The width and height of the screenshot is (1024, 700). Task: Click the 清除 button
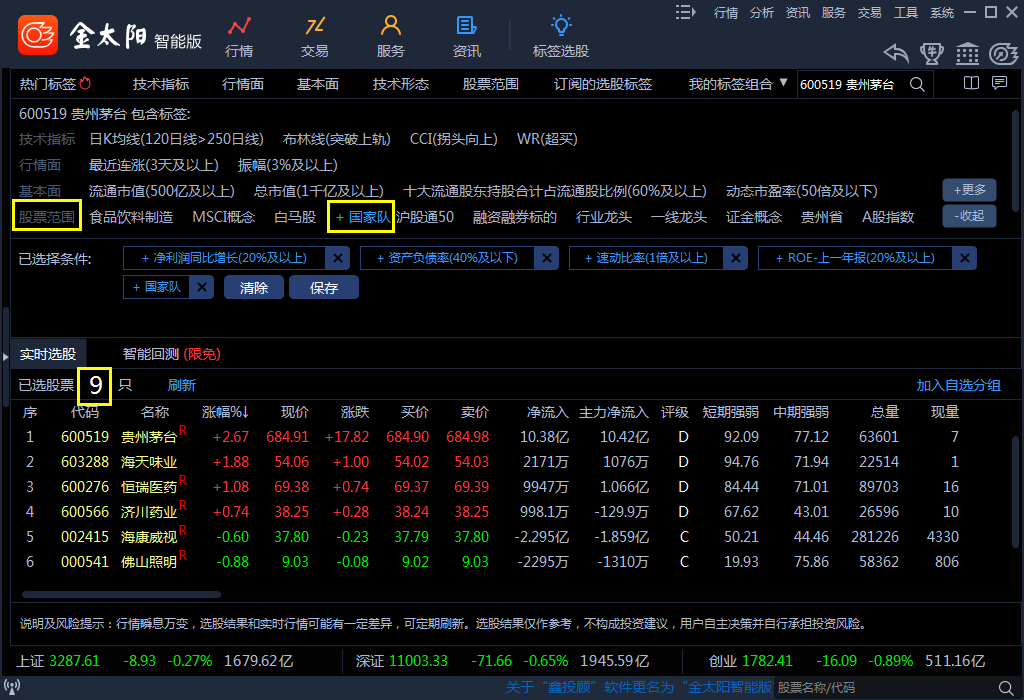(x=254, y=287)
